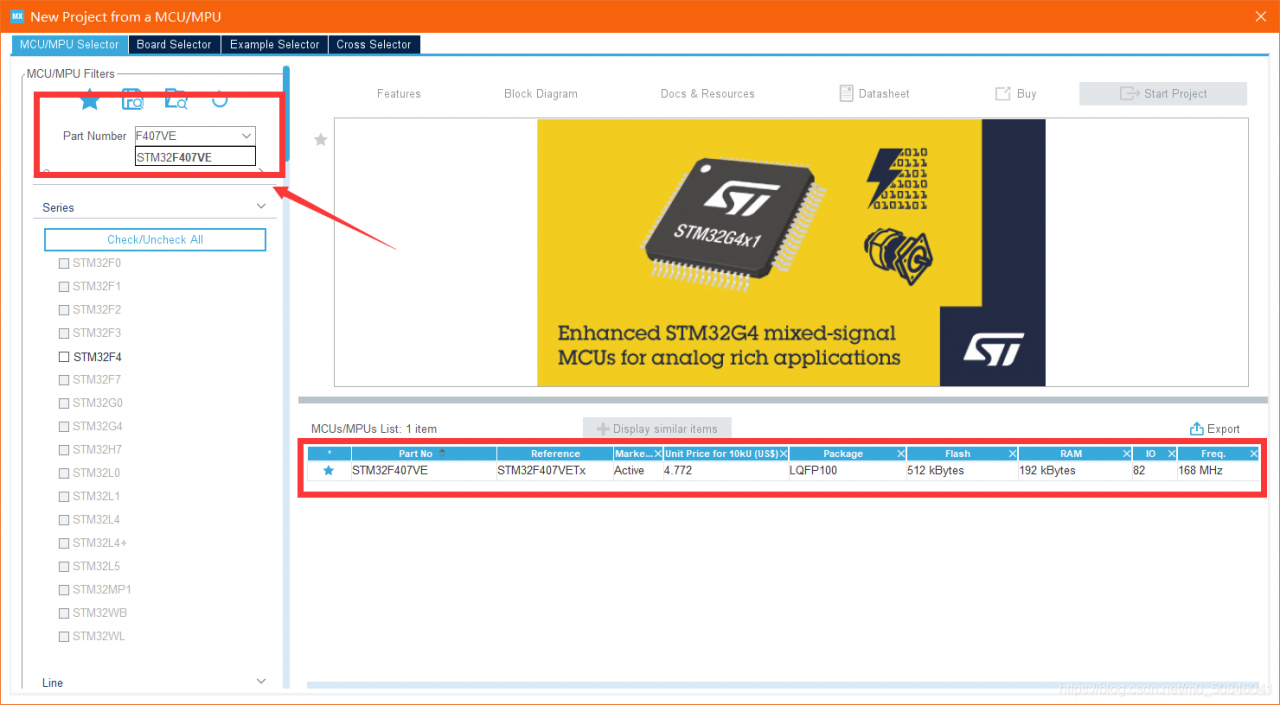The image size is (1280, 705).
Task: Open the Features view
Action: pyautogui.click(x=399, y=94)
